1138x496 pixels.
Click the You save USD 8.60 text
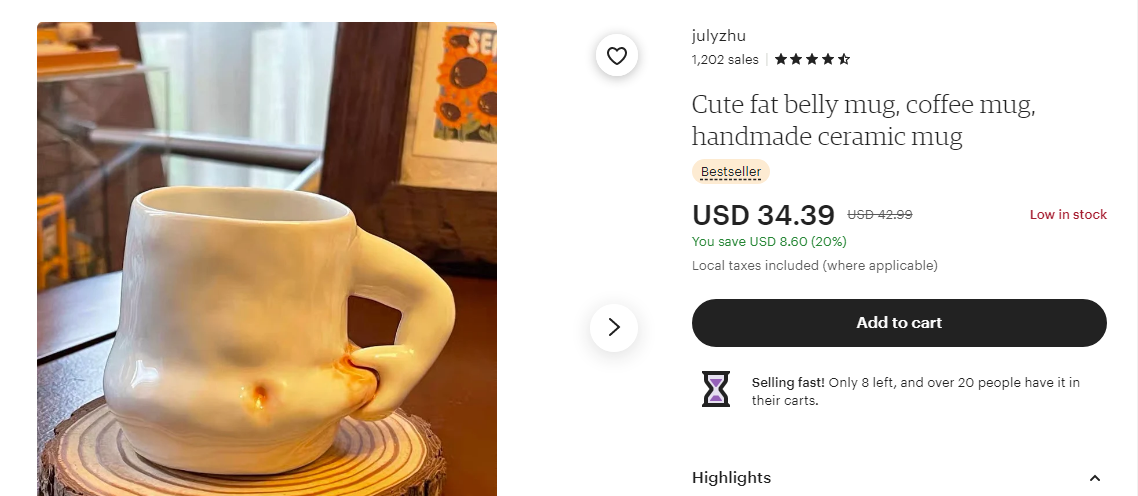pos(769,241)
